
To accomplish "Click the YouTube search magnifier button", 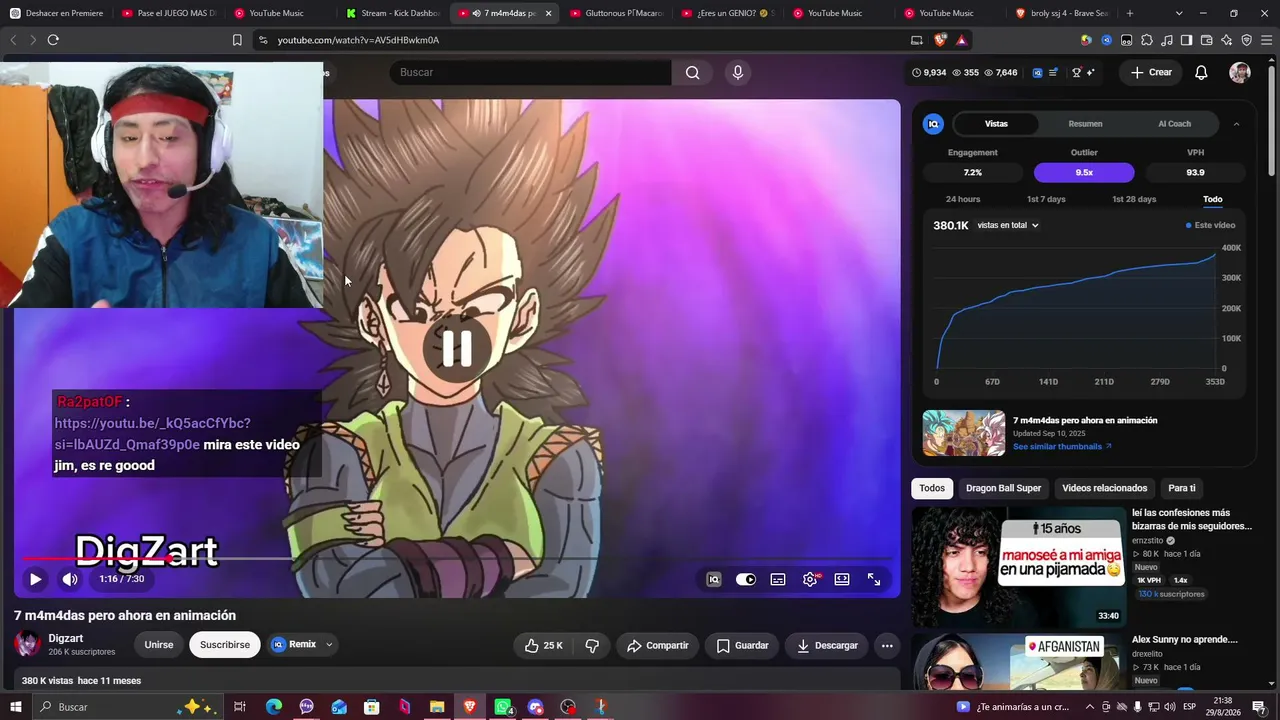I will (693, 72).
